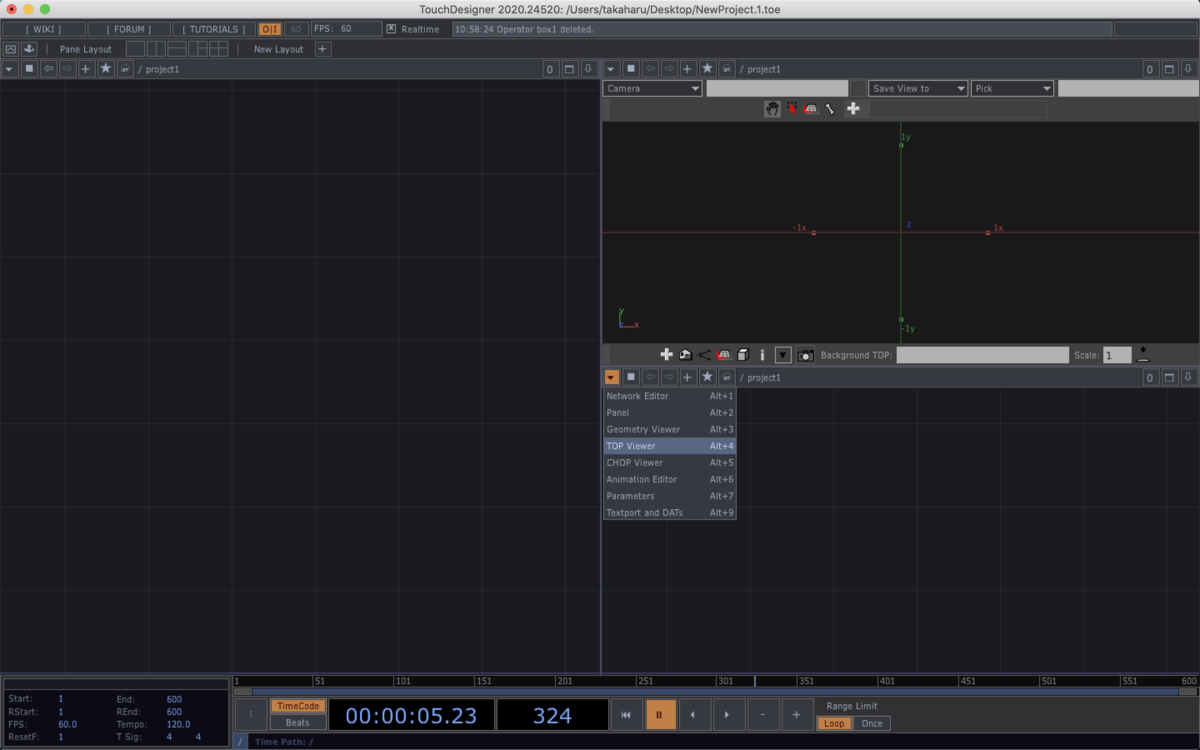Choose Panel from pane menu

click(670, 412)
